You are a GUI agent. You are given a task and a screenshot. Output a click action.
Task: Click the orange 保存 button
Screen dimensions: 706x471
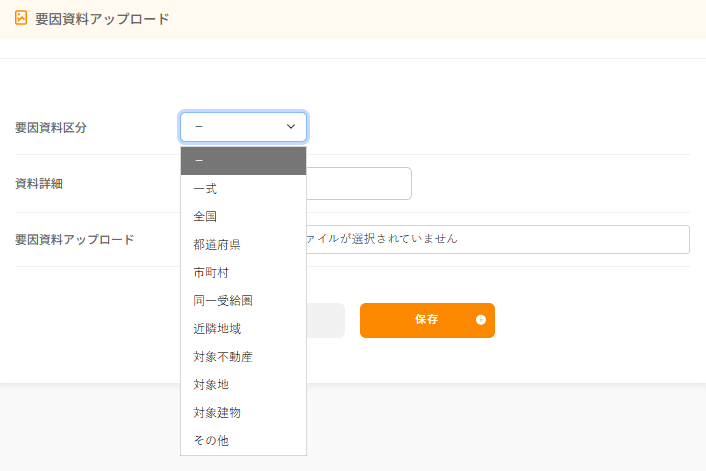pos(427,320)
